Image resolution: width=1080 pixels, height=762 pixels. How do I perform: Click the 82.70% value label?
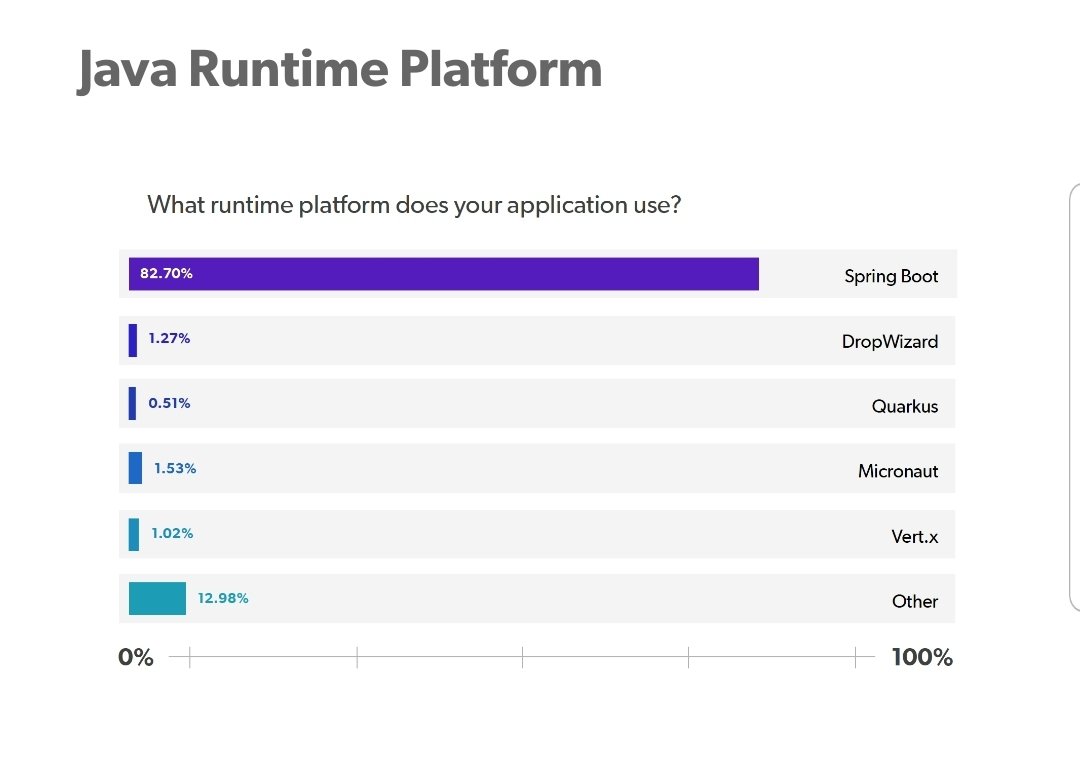coord(166,274)
